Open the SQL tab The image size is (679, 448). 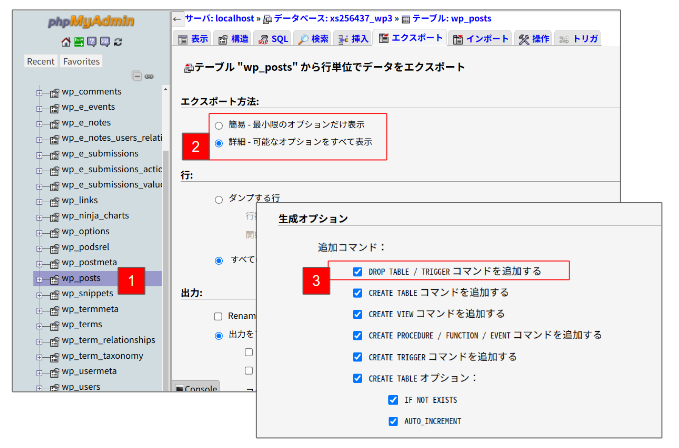click(x=274, y=39)
